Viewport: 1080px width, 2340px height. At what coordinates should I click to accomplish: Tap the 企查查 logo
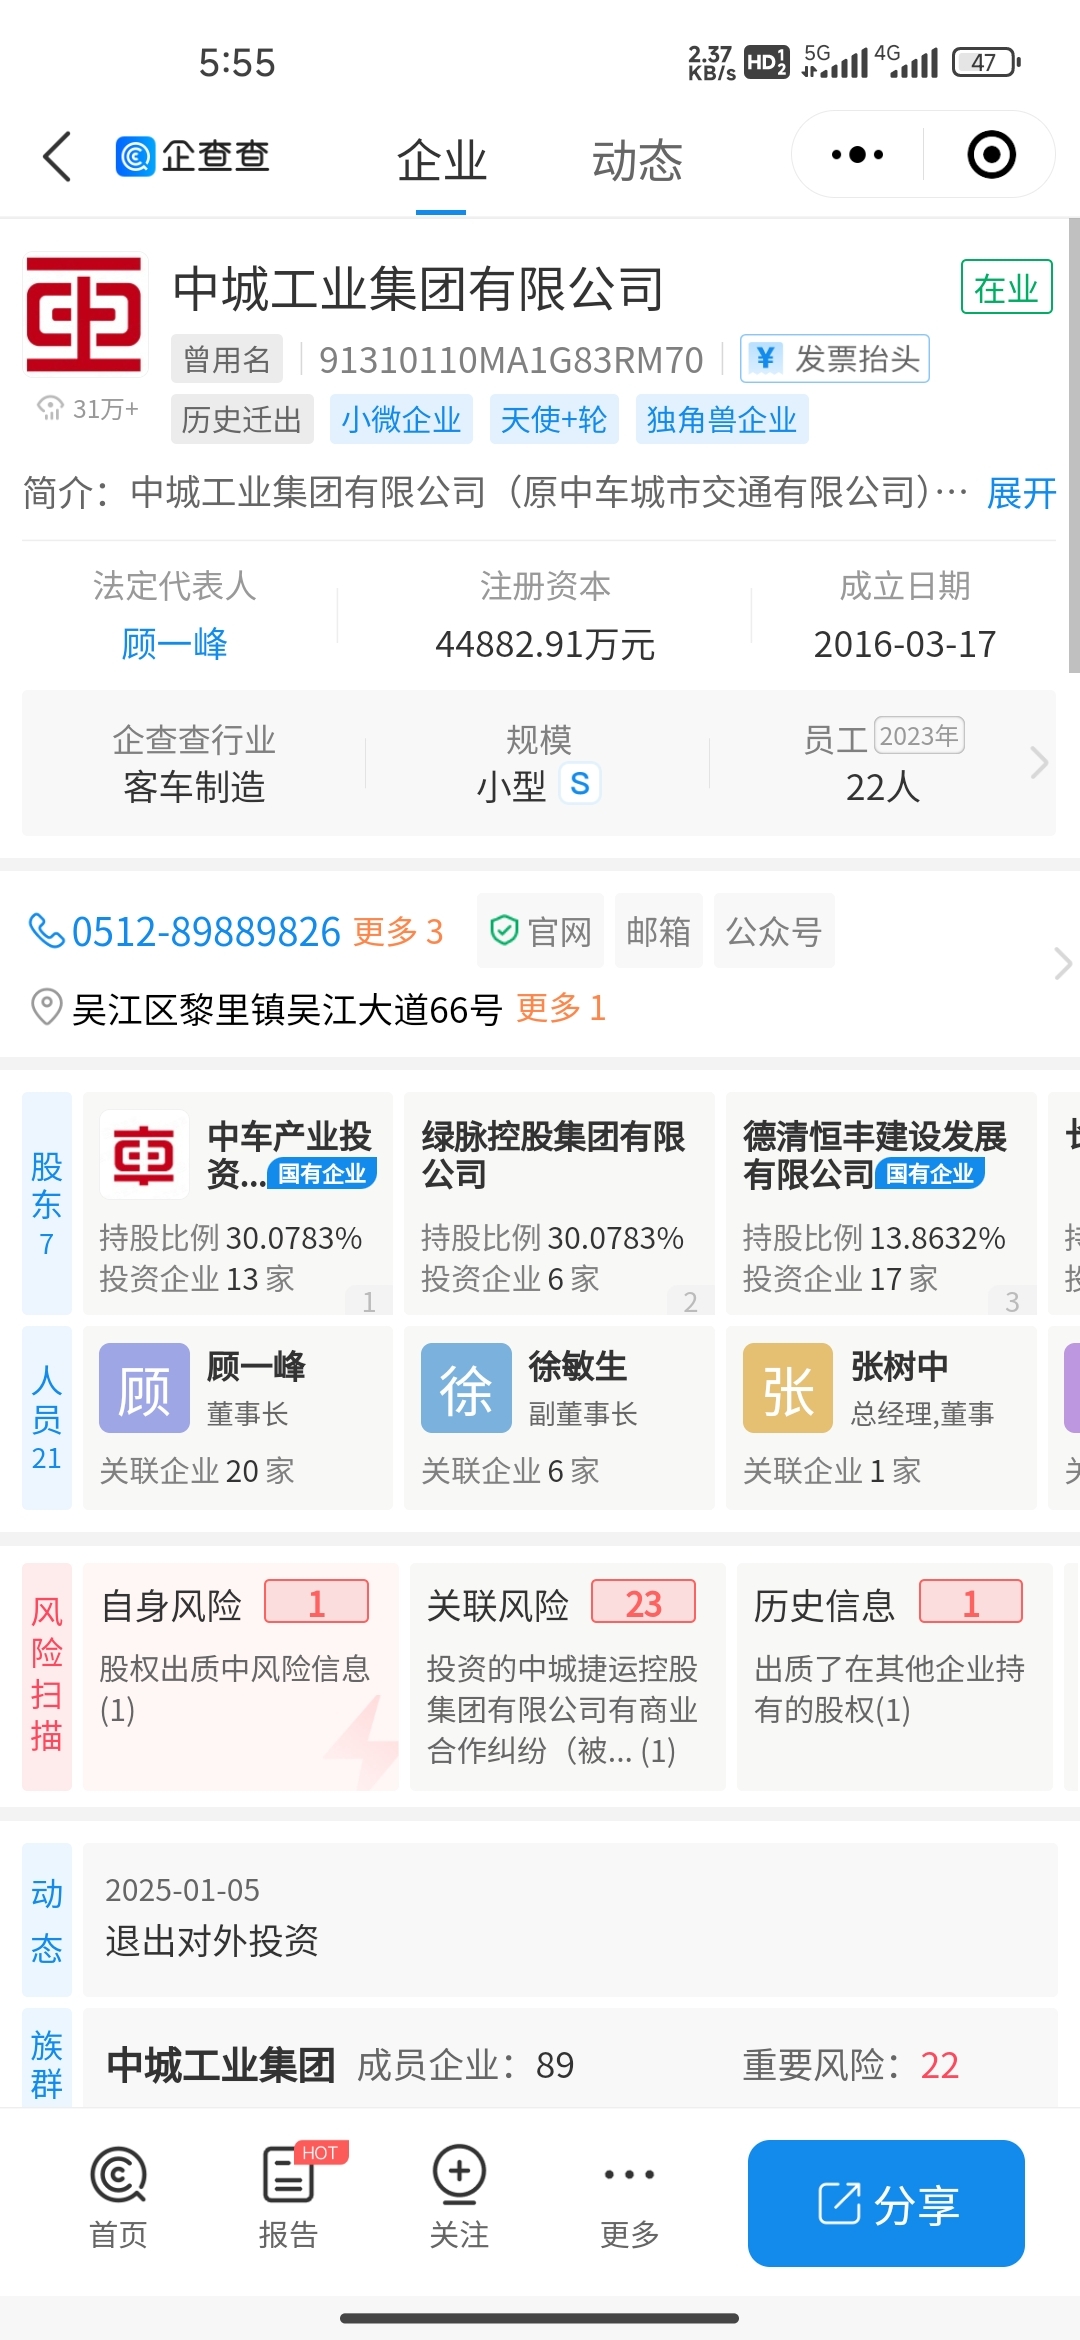click(x=192, y=156)
